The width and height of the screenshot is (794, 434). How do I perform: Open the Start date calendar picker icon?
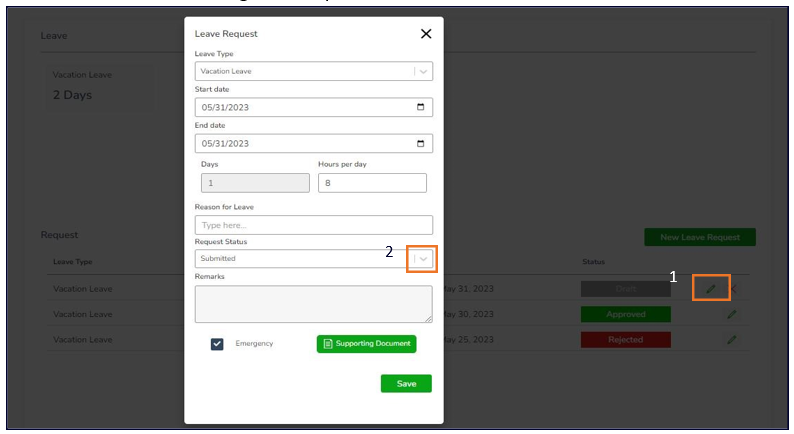click(x=420, y=107)
